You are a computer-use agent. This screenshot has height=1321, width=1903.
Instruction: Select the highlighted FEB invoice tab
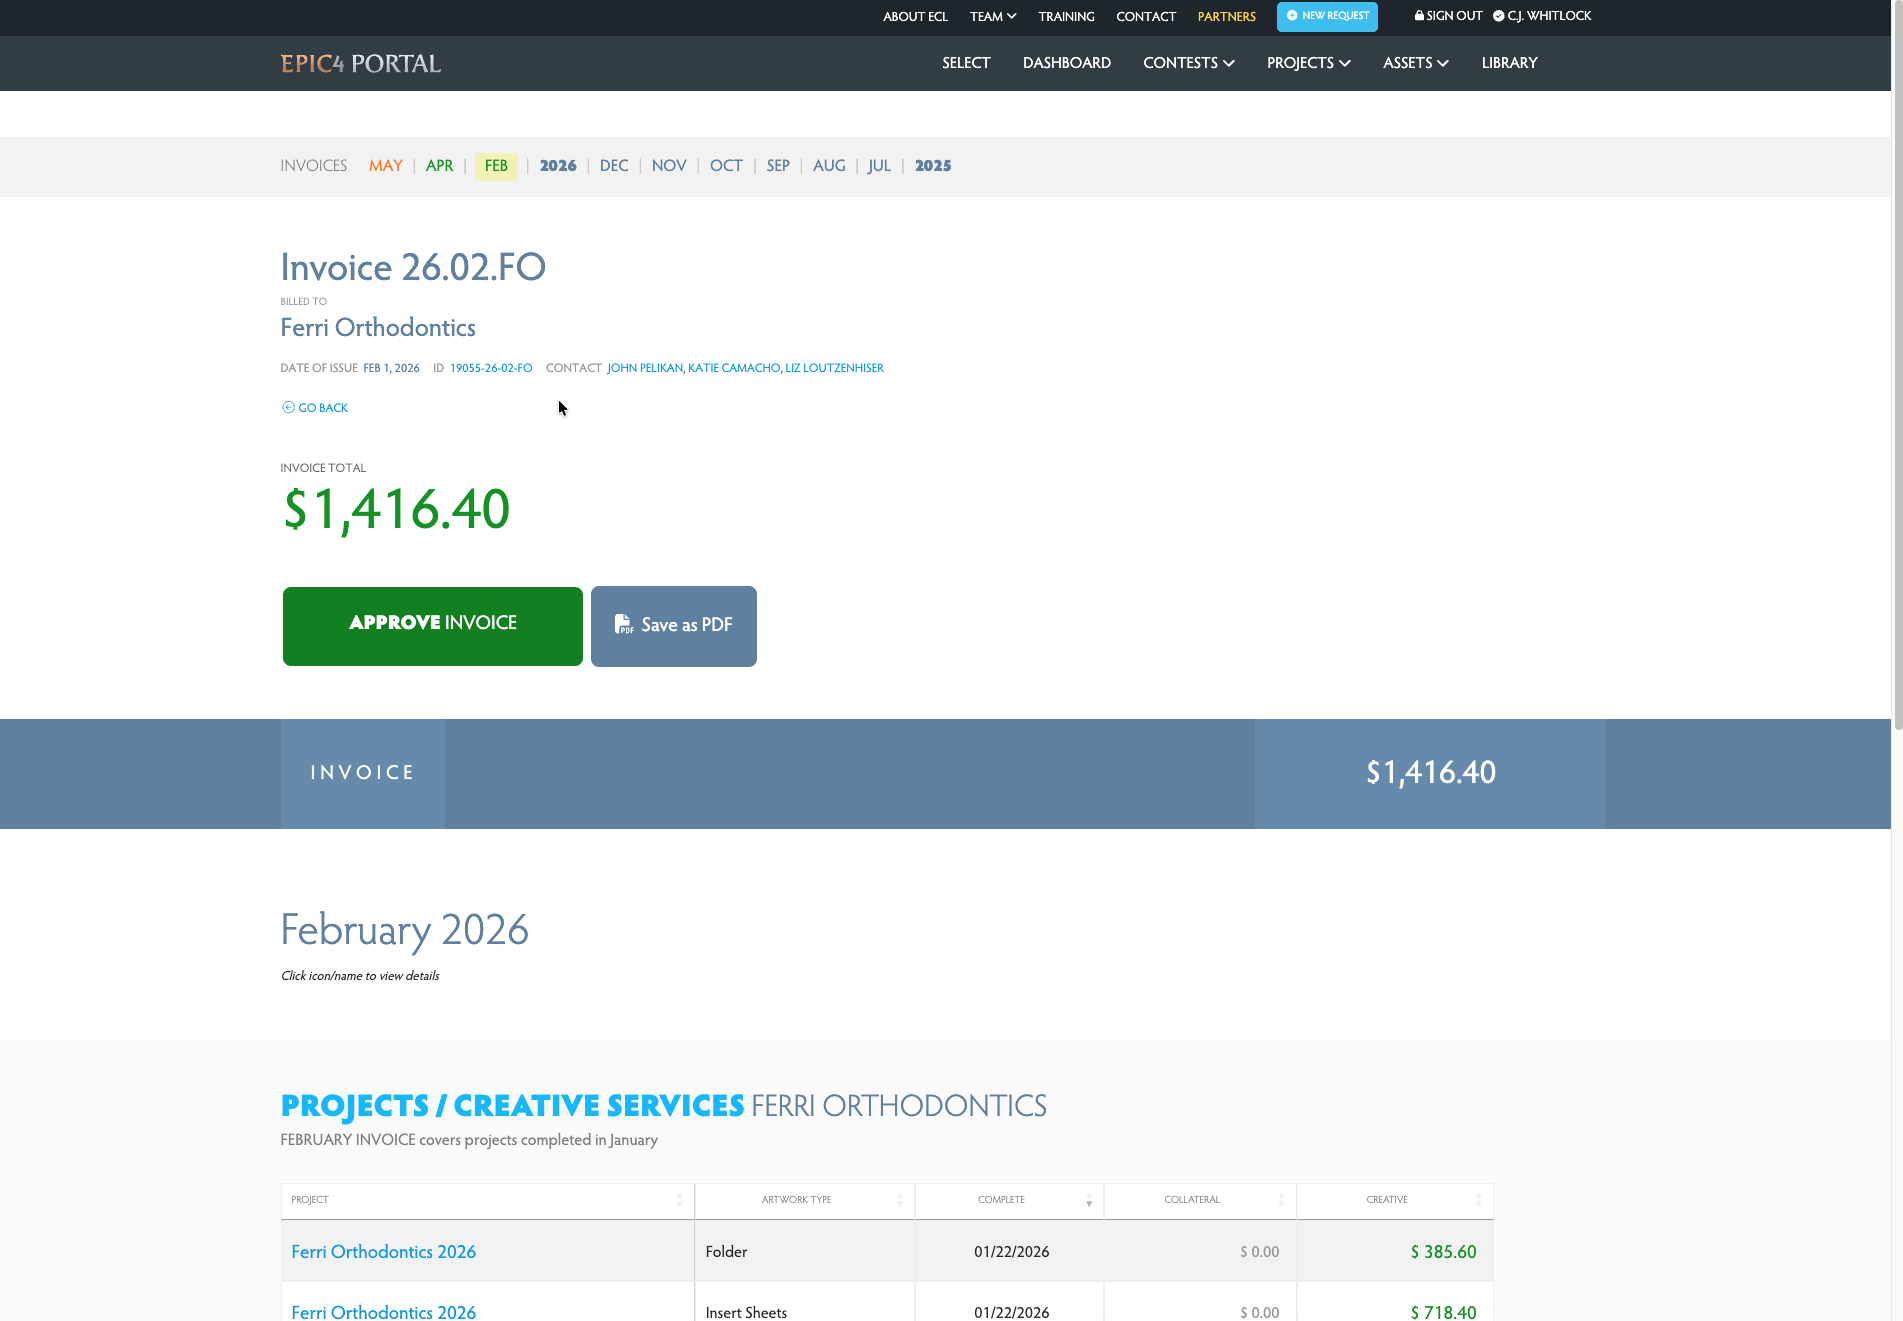tap(496, 166)
